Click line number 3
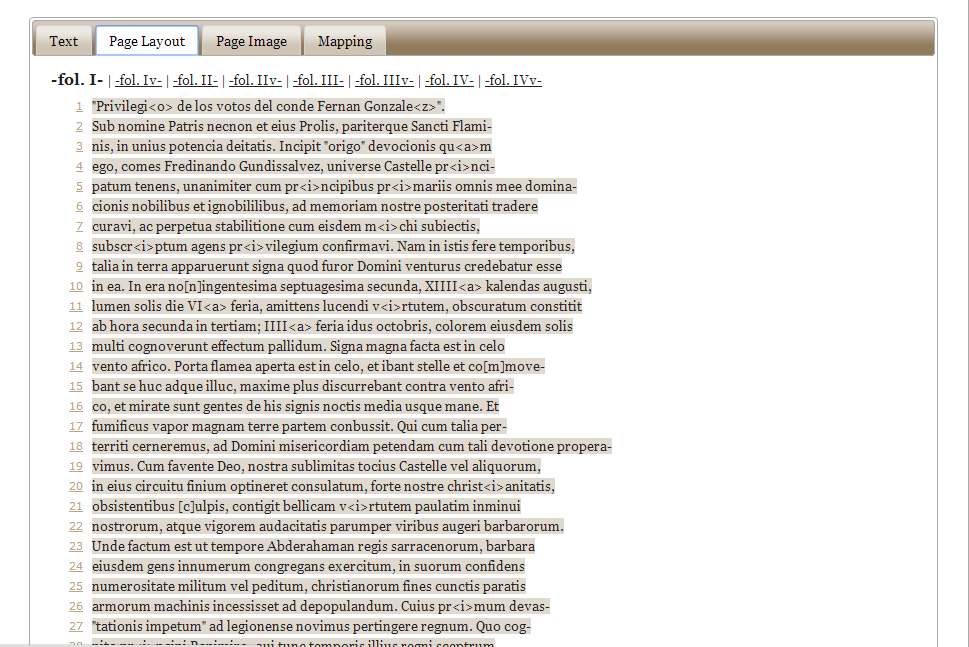The image size is (969, 647). pos(79,146)
